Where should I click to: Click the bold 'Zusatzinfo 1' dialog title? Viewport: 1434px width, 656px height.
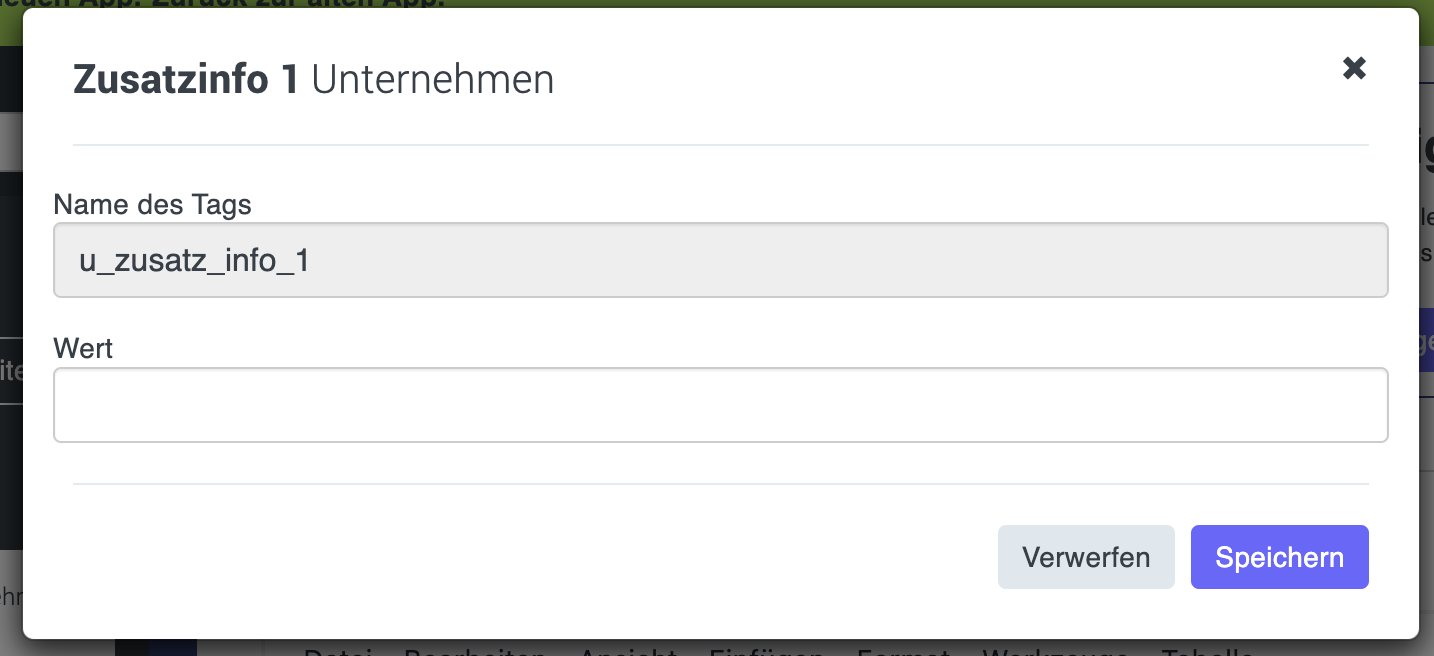tap(186, 80)
